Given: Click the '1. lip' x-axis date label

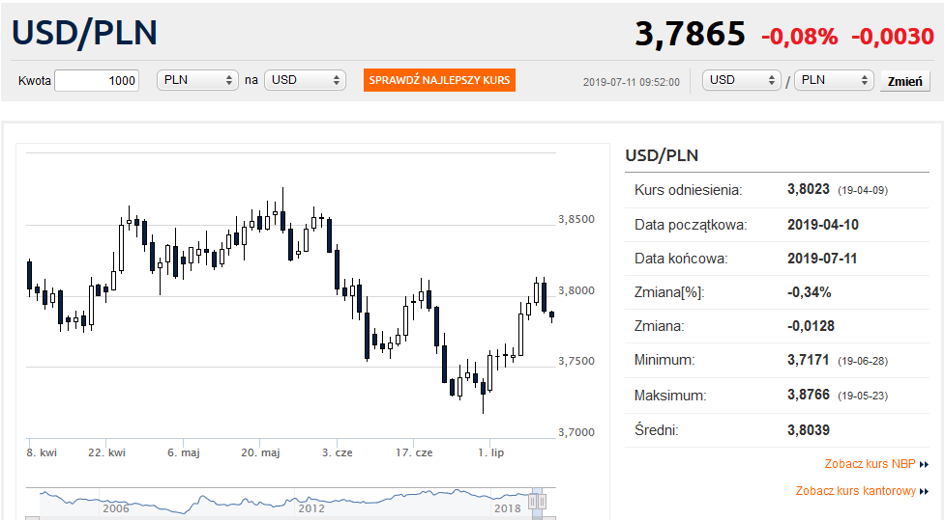Looking at the screenshot, I should 491,453.
